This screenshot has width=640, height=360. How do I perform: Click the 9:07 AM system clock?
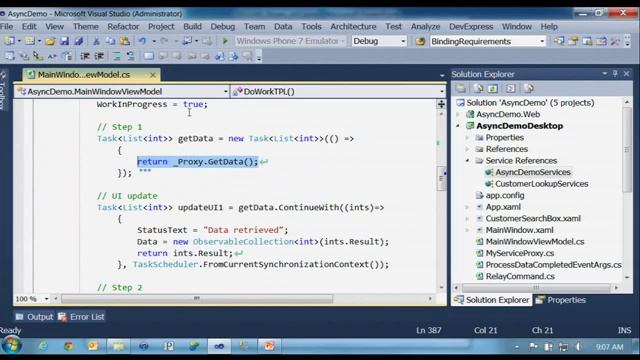(609, 347)
